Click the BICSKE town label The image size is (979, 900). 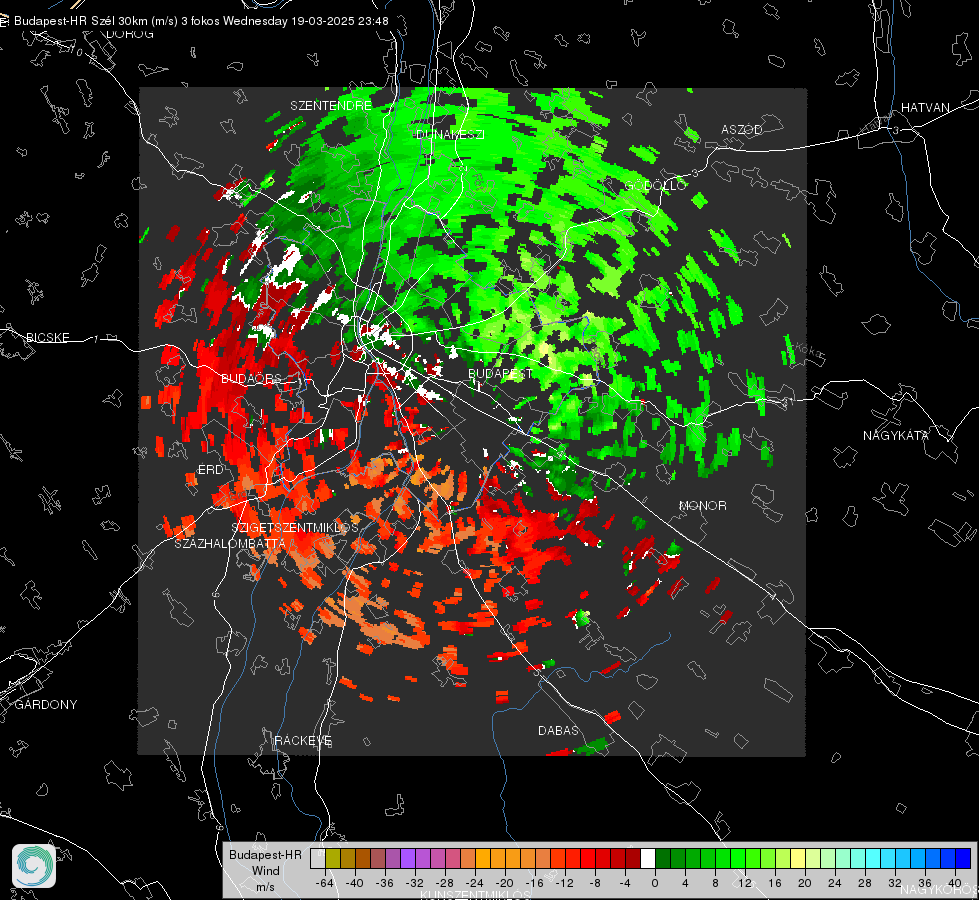[47, 337]
